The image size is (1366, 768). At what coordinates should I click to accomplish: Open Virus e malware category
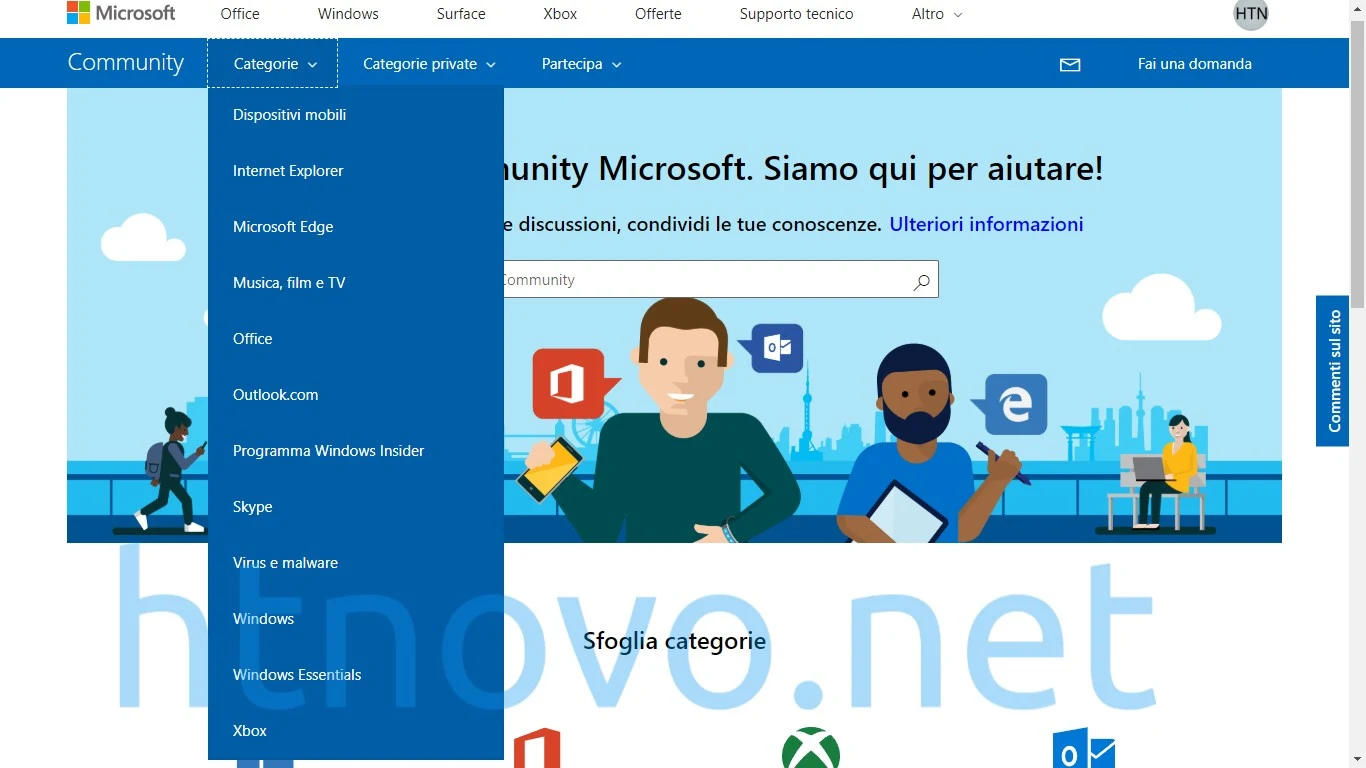[x=356, y=563]
